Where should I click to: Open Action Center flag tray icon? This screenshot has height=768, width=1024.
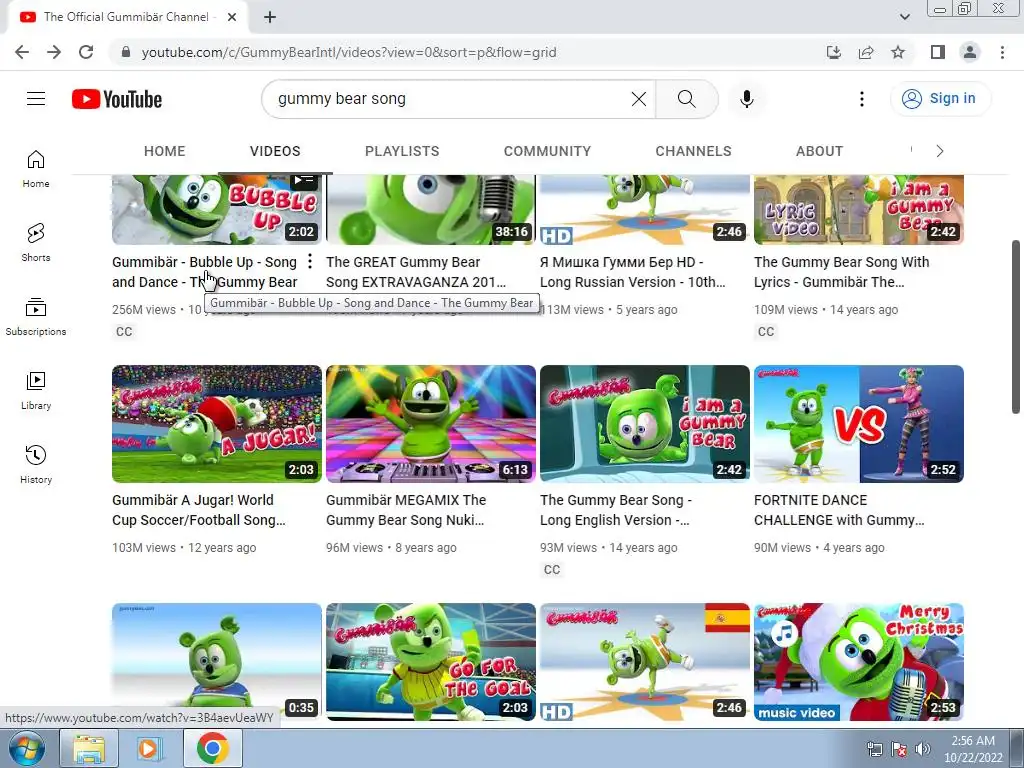(x=899, y=749)
